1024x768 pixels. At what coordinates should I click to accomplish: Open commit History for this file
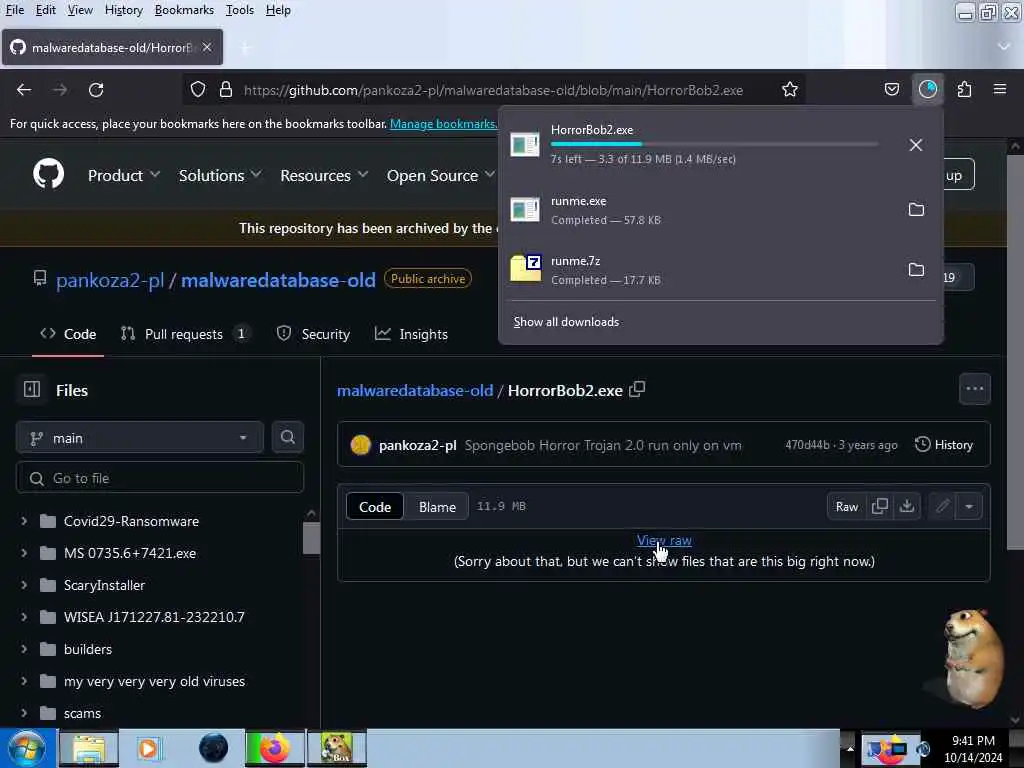click(x=944, y=445)
